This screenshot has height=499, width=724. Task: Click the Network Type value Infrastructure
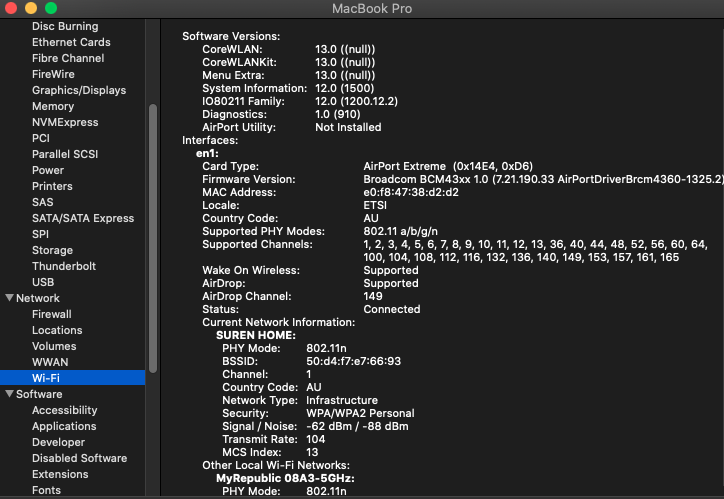pos(342,401)
